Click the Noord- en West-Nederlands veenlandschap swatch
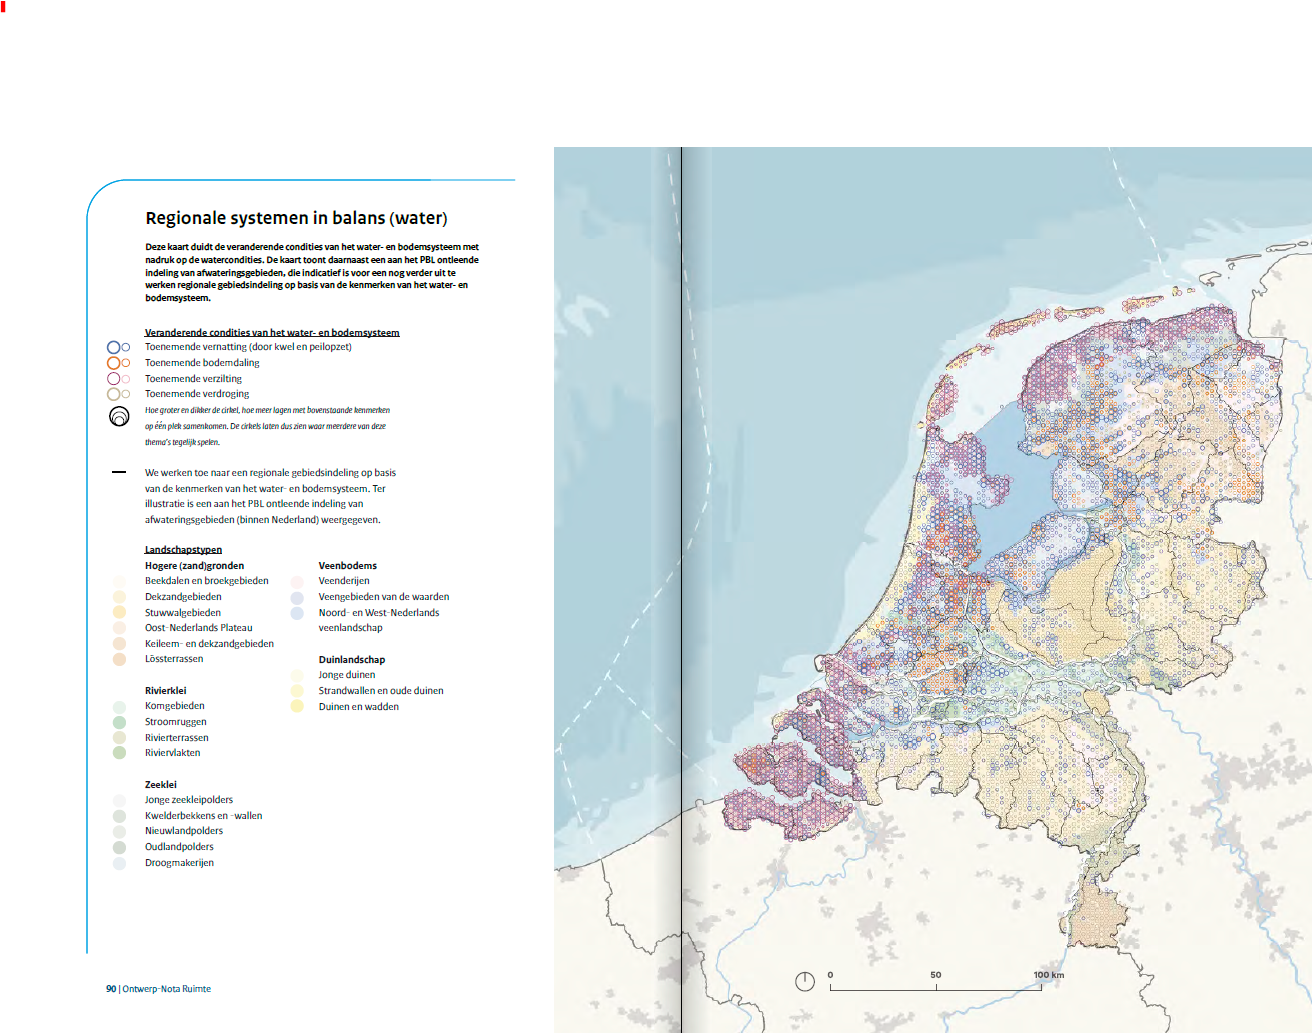1312x1033 pixels. pyautogui.click(x=297, y=613)
